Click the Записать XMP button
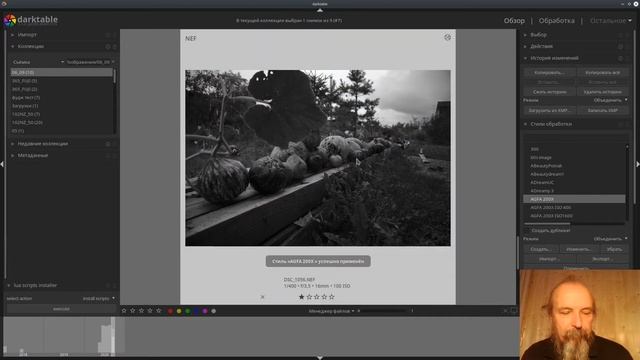 [x=603, y=111]
